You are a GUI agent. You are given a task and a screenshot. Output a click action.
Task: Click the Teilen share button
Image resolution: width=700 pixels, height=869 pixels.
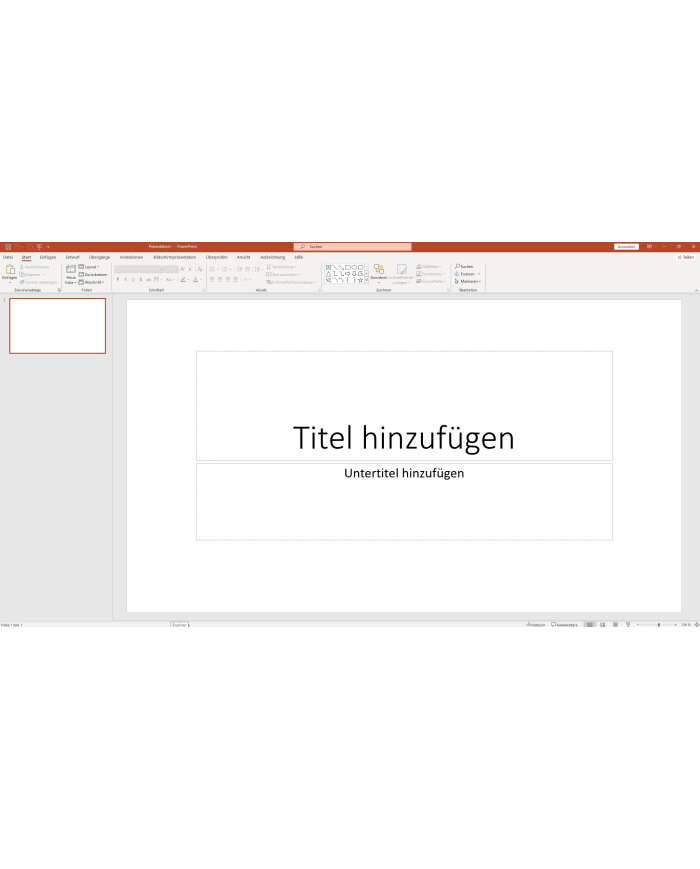click(x=686, y=257)
